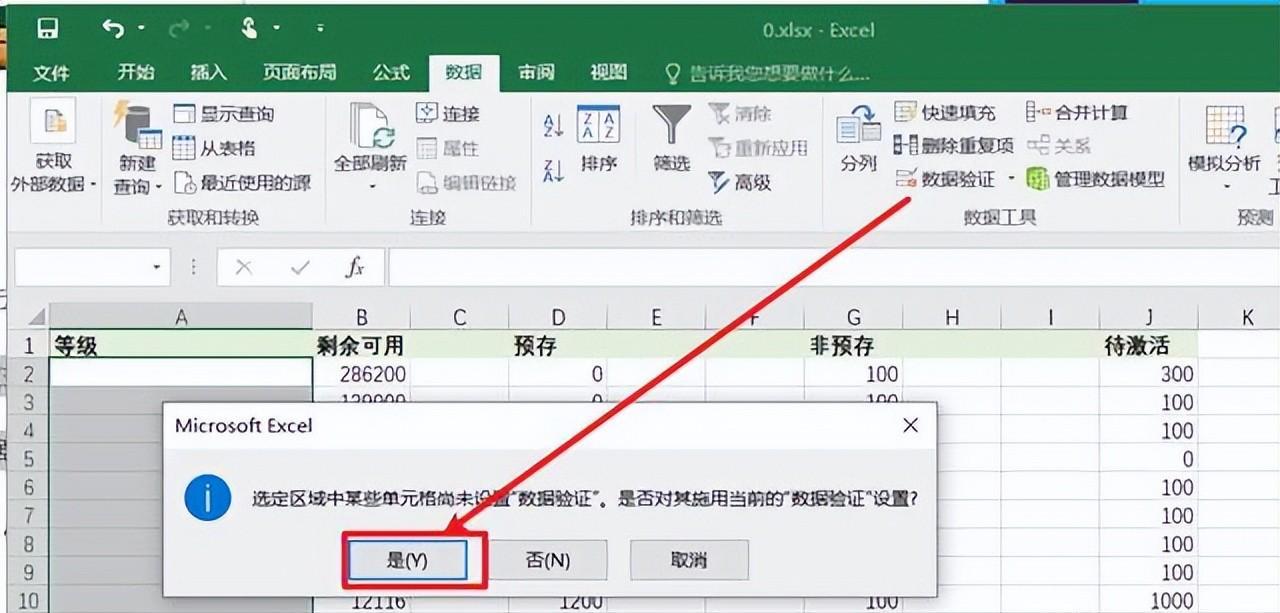The width and height of the screenshot is (1280, 613).
Task: Click 重新应用 filter
Action: (758, 148)
